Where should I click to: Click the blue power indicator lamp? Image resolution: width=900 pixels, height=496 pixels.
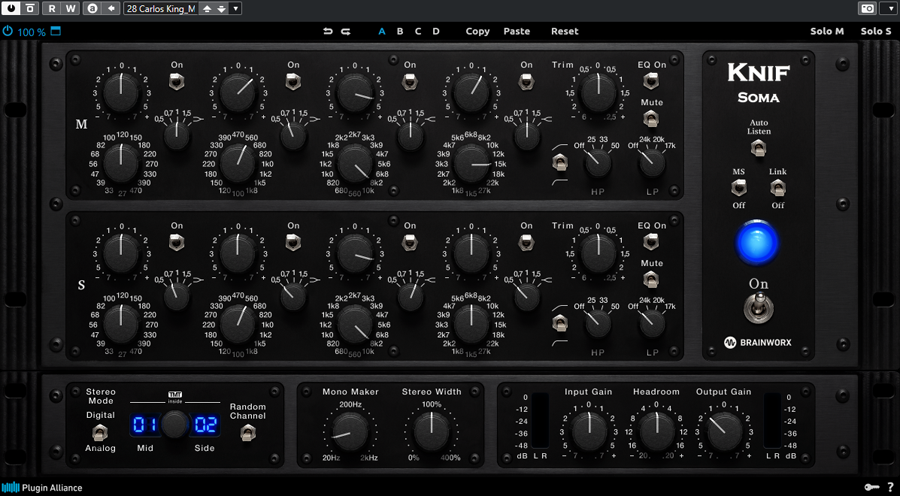click(758, 242)
